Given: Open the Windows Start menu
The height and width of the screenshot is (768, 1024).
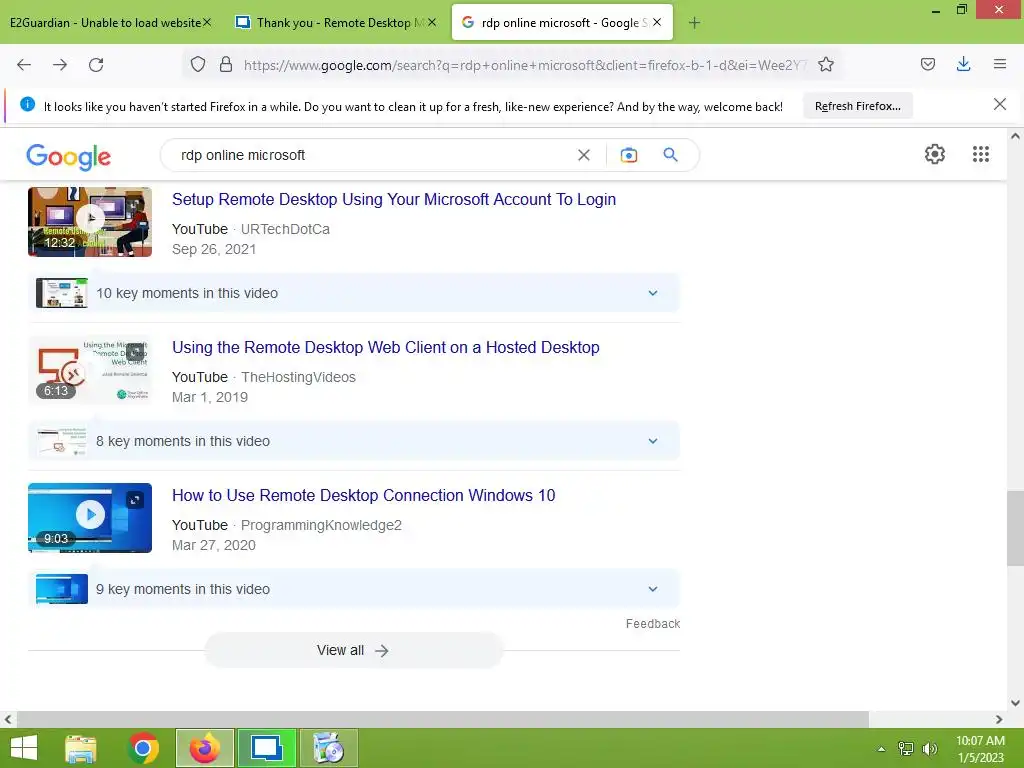Looking at the screenshot, I should click(x=24, y=748).
